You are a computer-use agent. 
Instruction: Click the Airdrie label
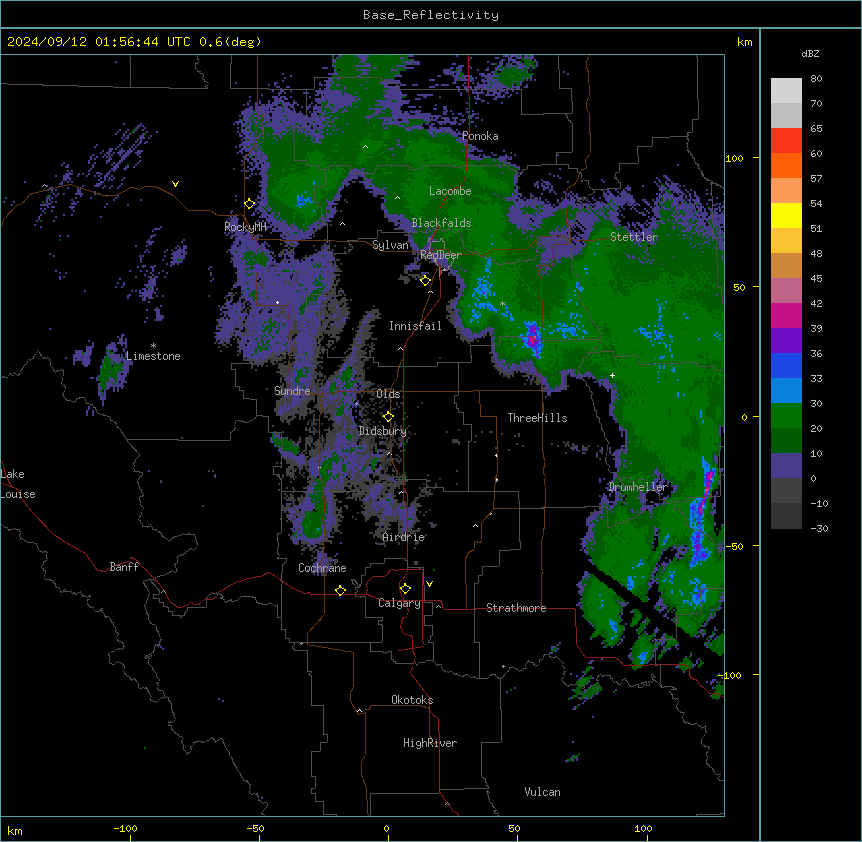click(x=404, y=537)
